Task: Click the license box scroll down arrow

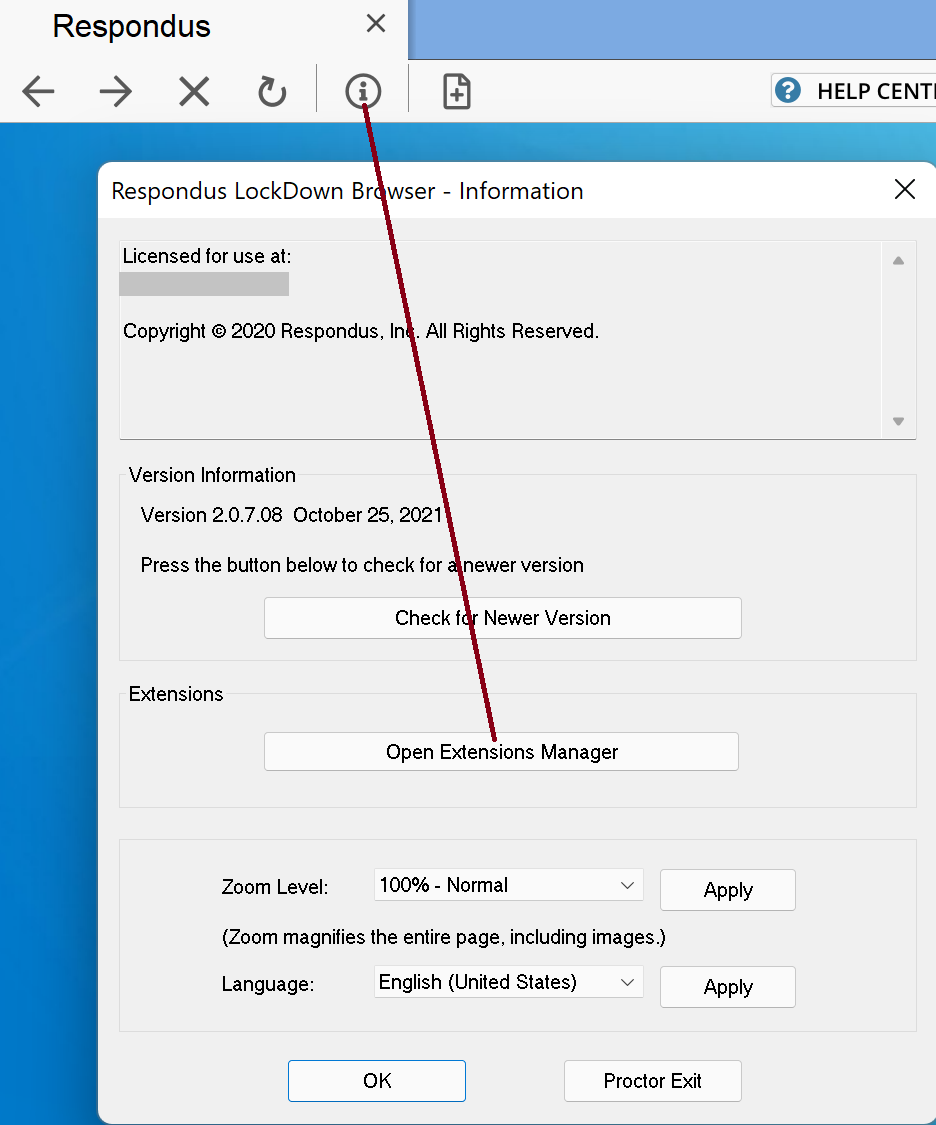Action: [x=898, y=421]
